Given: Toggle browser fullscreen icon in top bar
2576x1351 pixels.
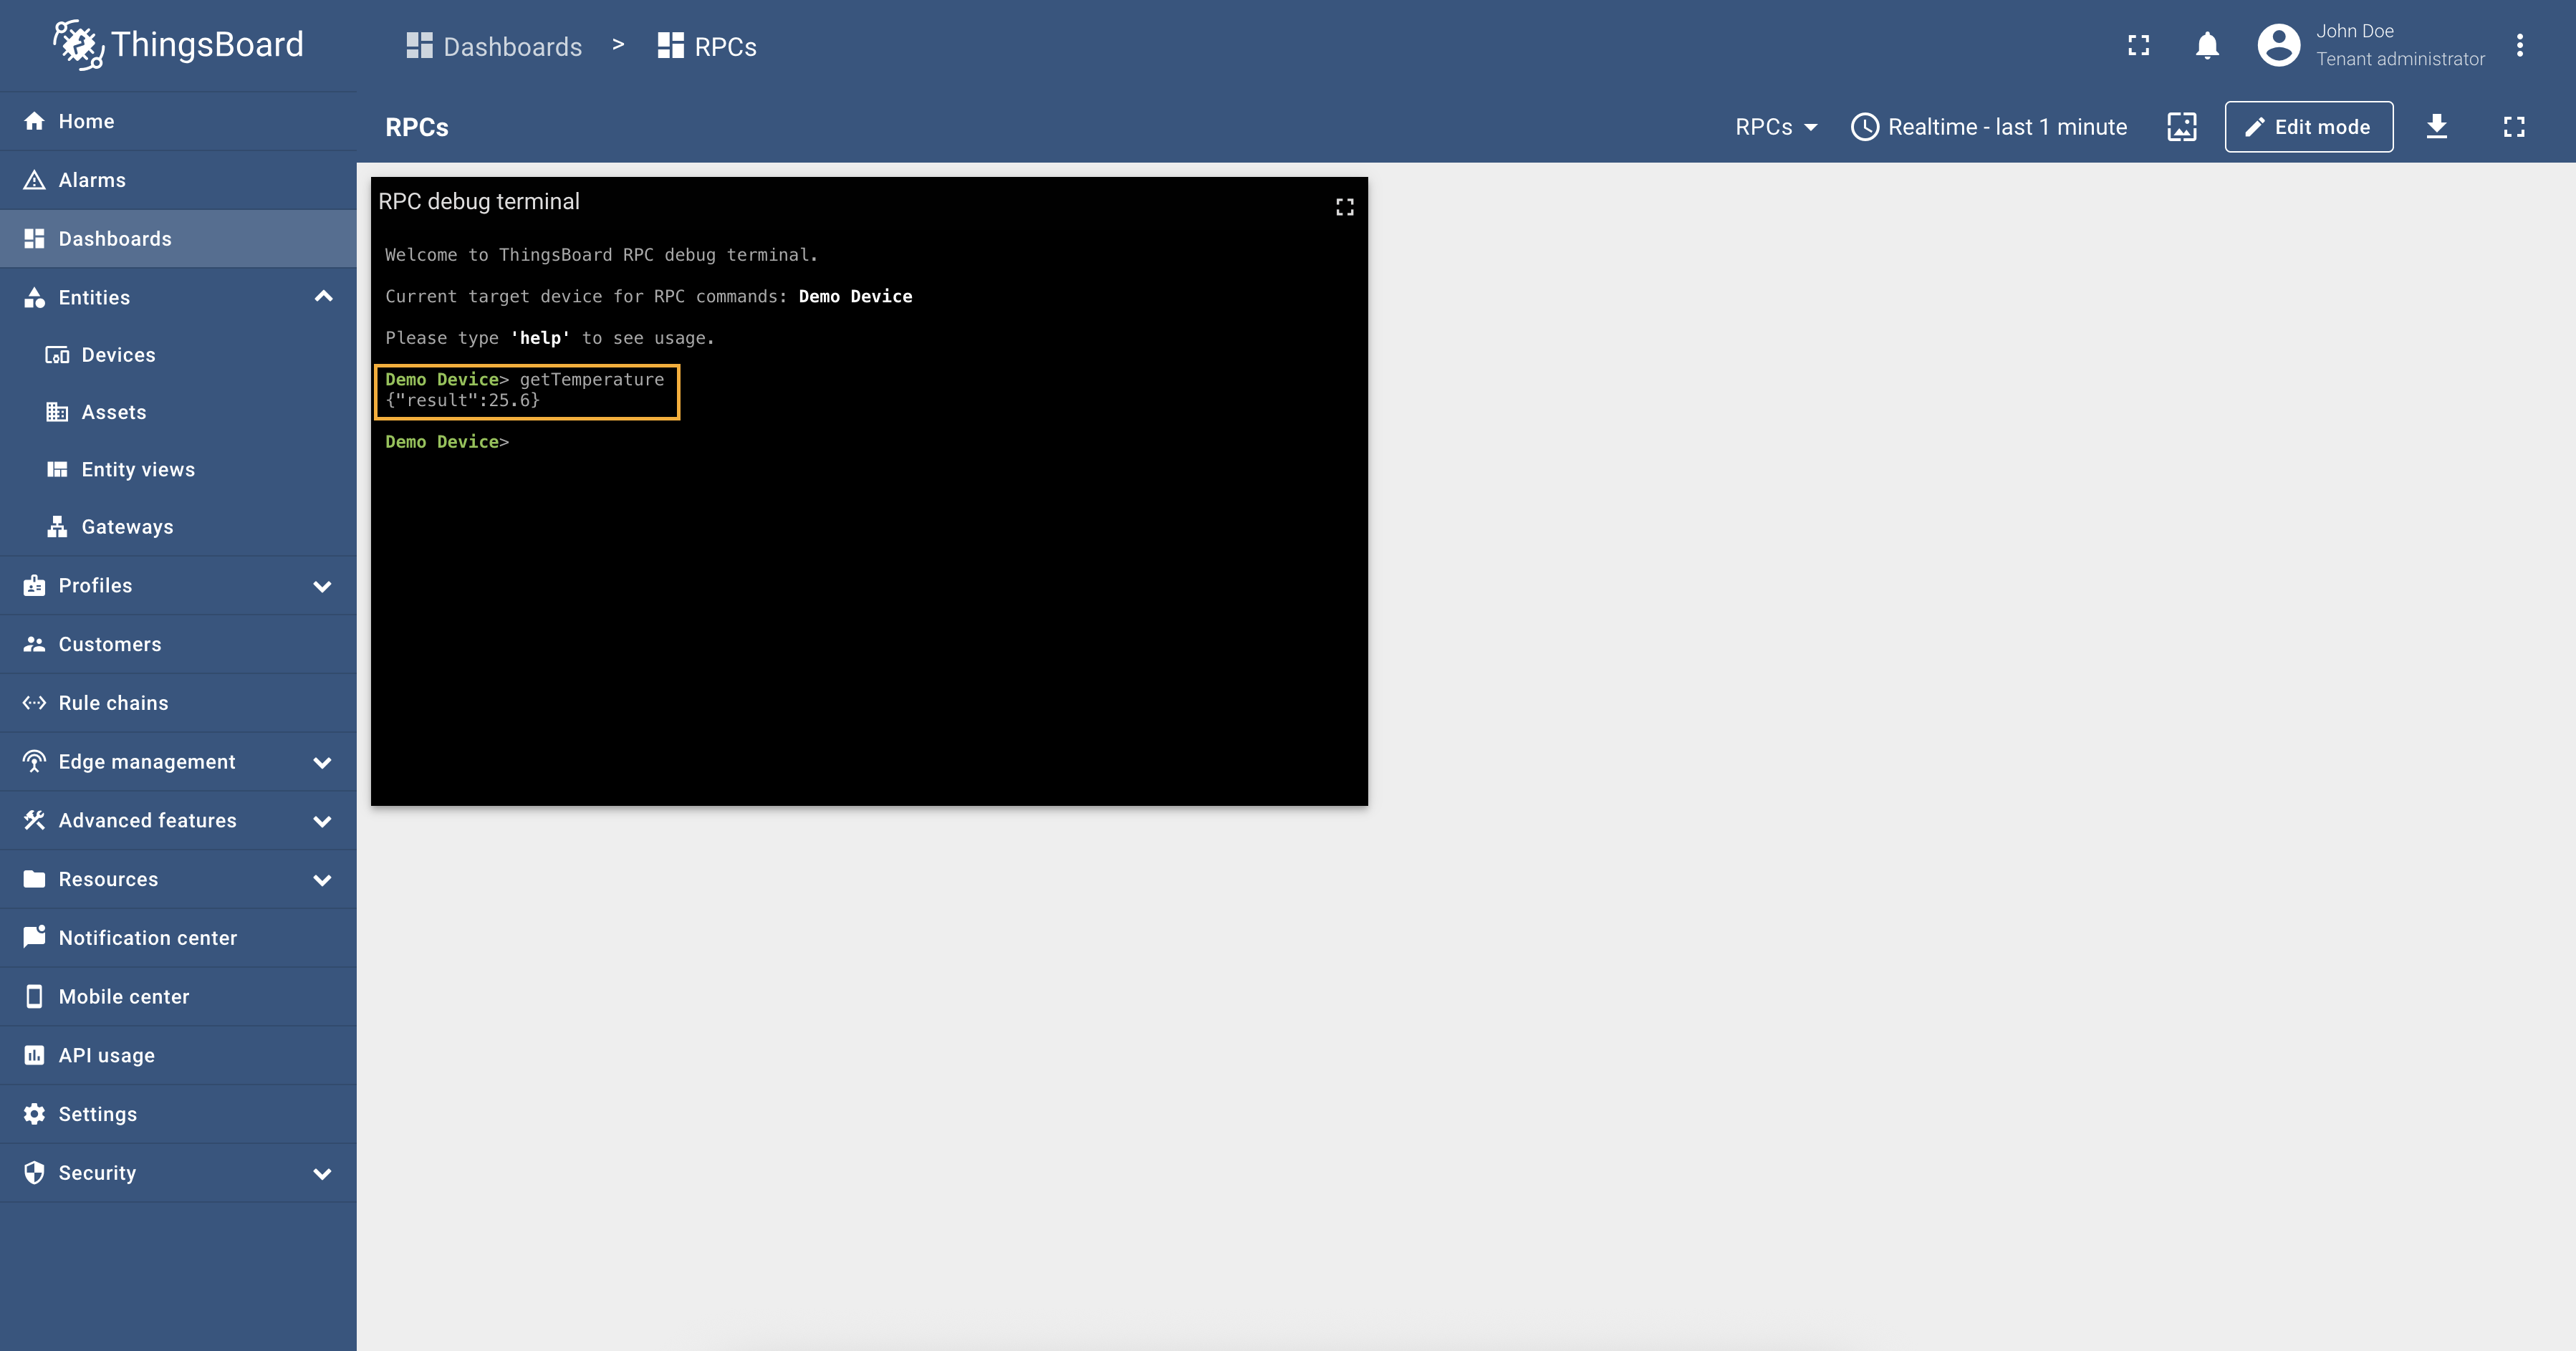Looking at the screenshot, I should pyautogui.click(x=2138, y=46).
